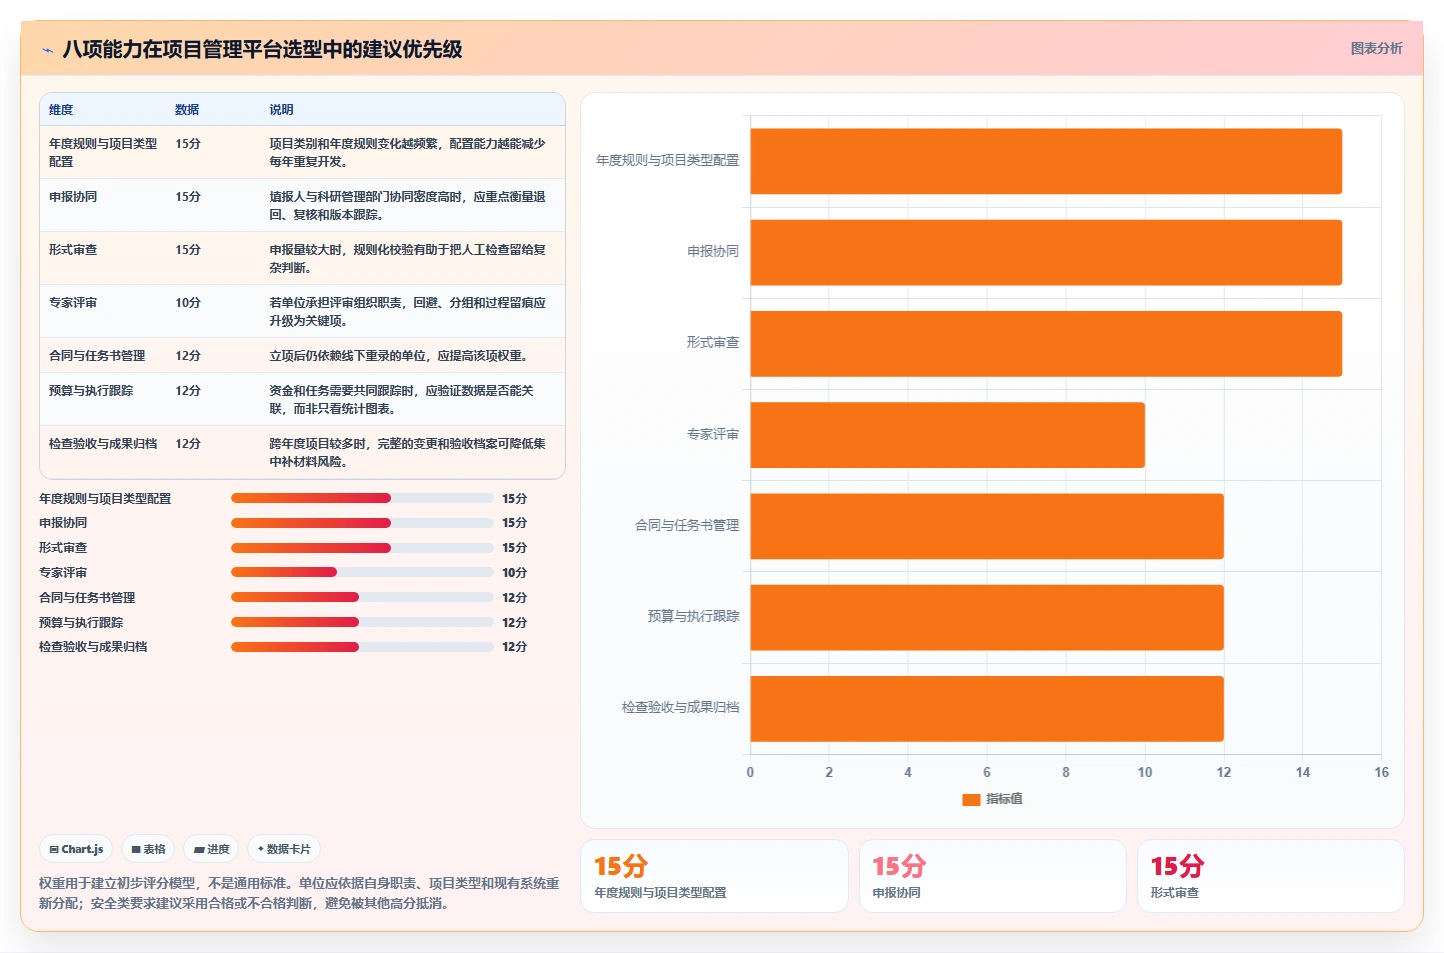
Task: Click the 12分 value in the 预算与执行跟踪 table row
Action: point(188,391)
